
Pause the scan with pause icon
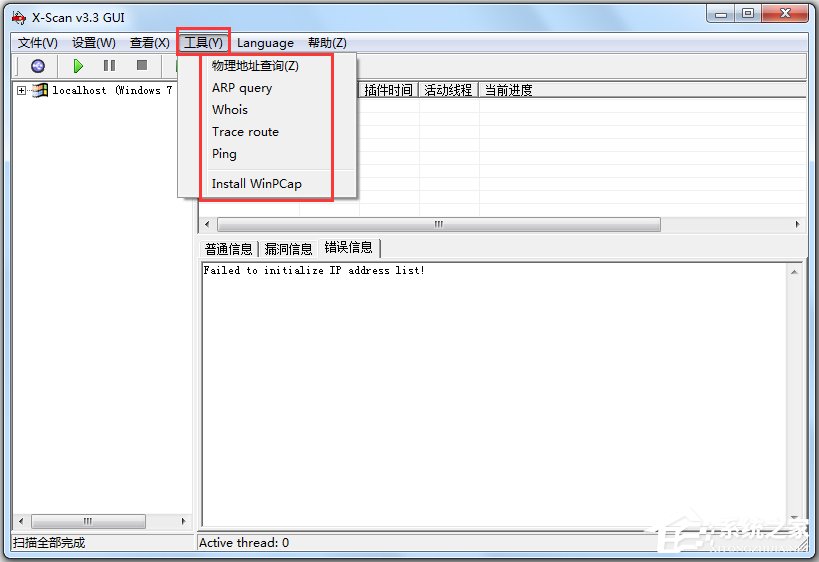(x=109, y=66)
